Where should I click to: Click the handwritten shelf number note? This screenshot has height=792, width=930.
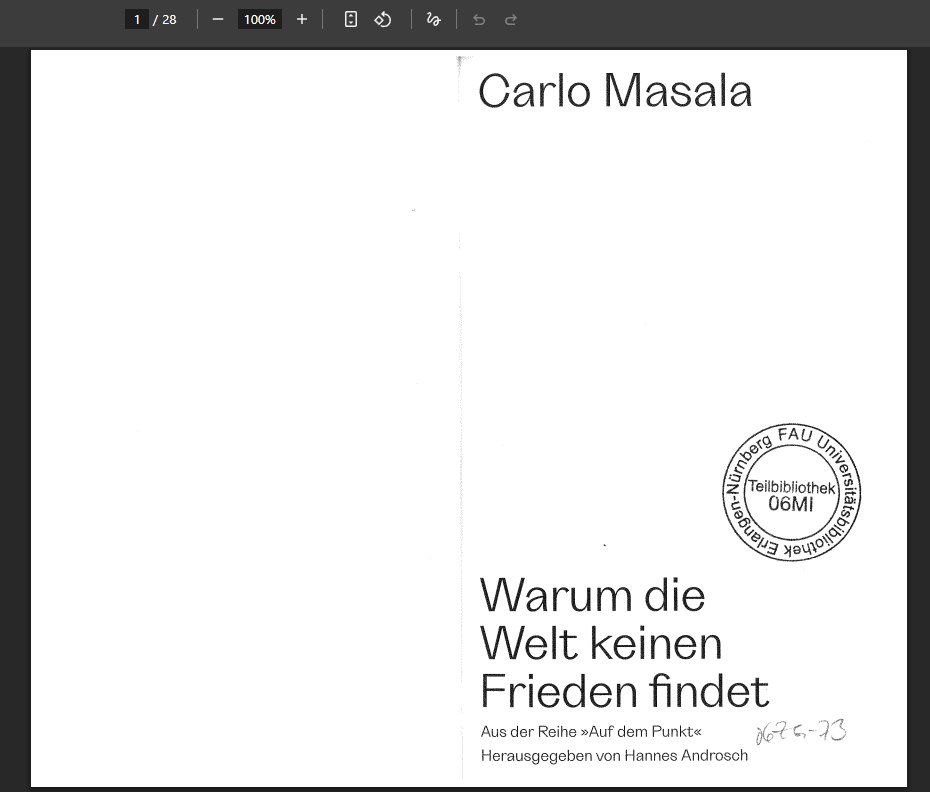click(x=801, y=731)
